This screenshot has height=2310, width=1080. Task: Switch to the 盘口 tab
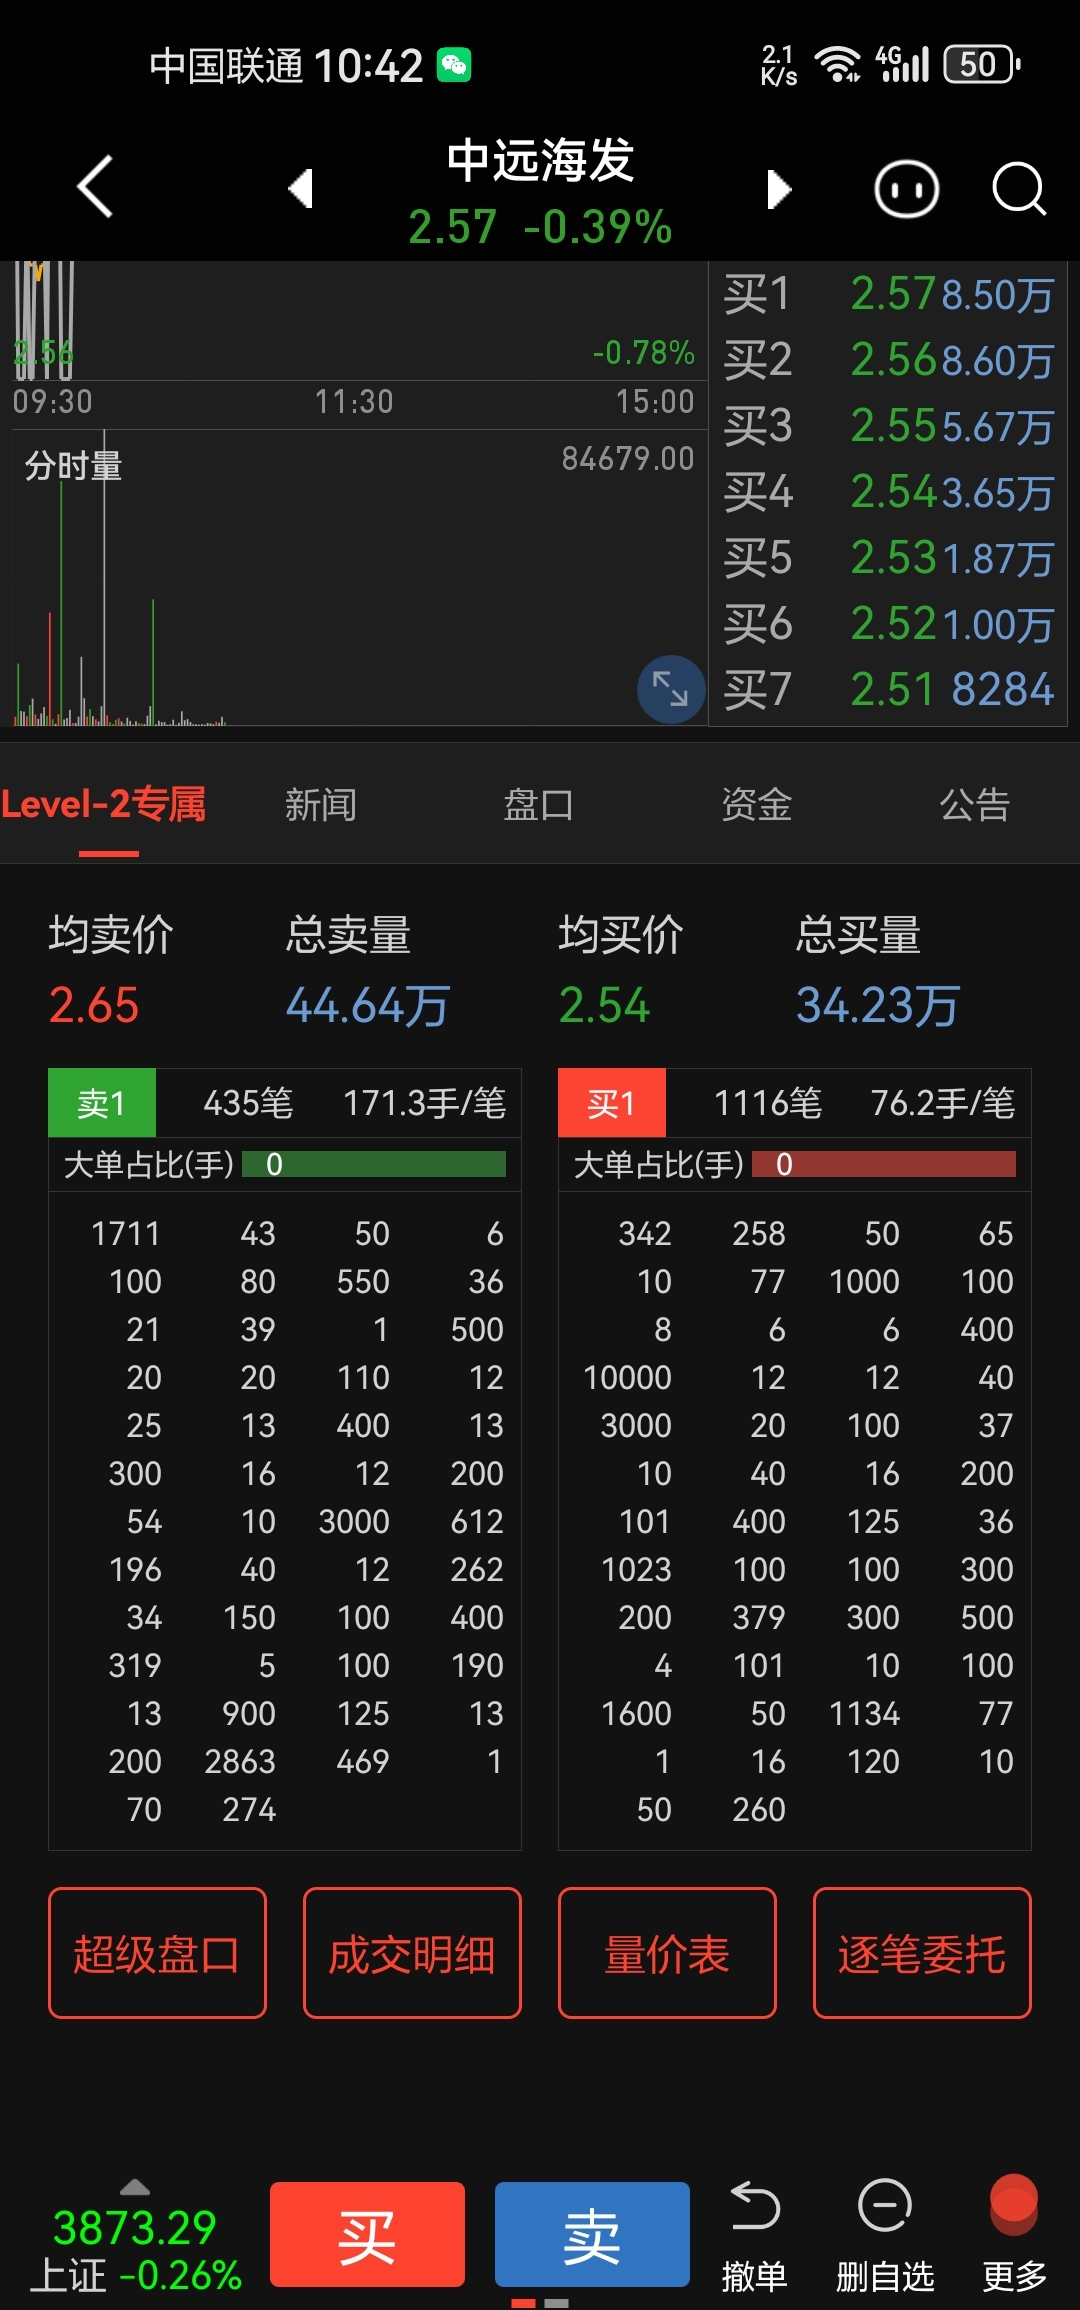(x=539, y=805)
